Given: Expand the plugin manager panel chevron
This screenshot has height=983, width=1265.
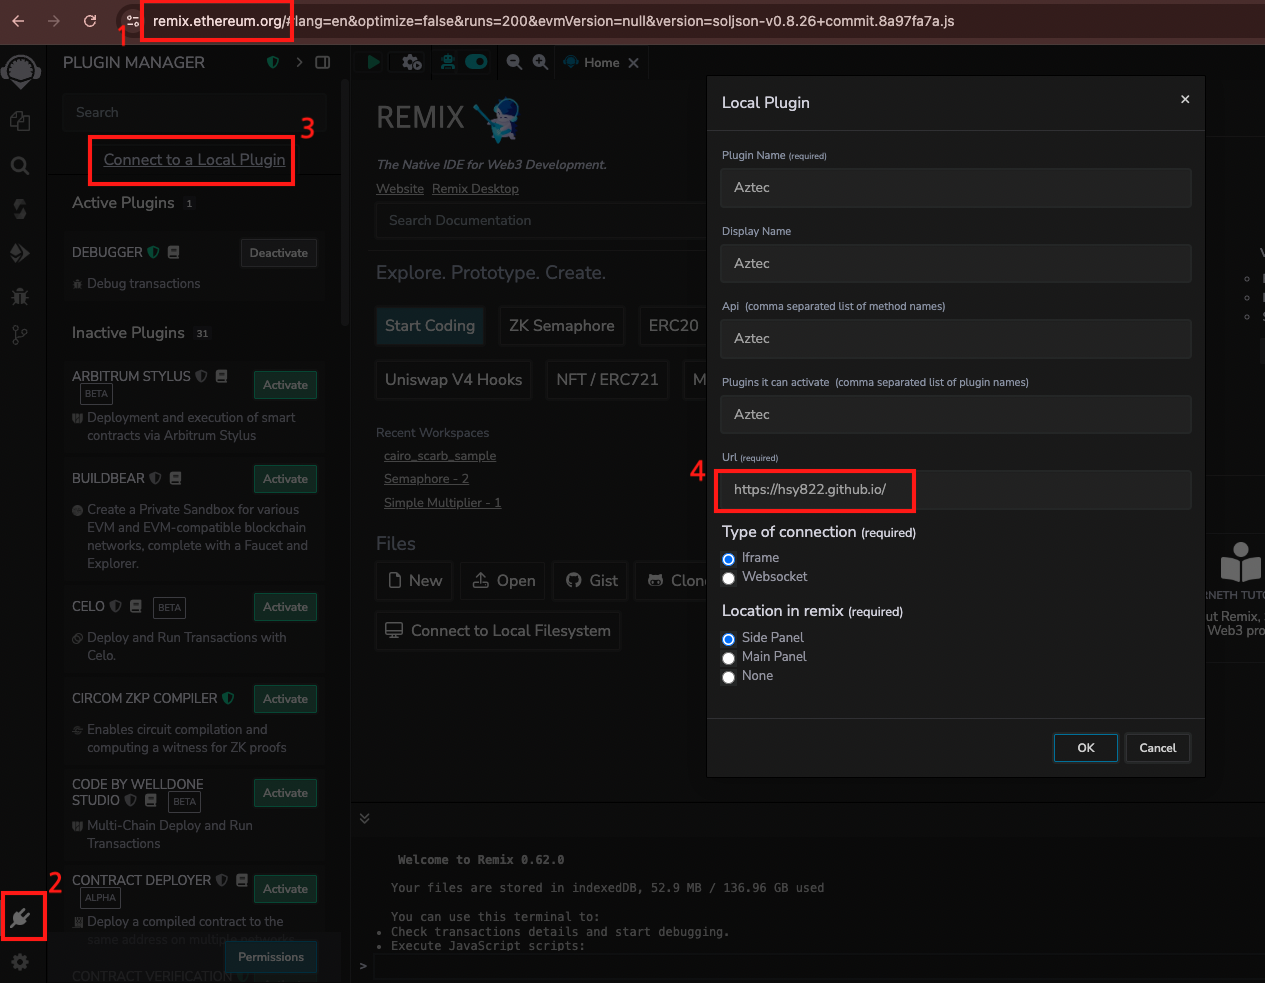Looking at the screenshot, I should pyautogui.click(x=299, y=62).
